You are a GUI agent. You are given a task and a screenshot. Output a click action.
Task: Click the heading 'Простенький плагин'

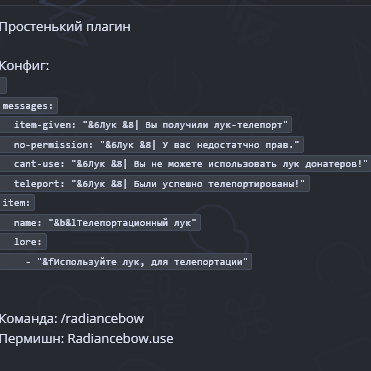click(65, 27)
